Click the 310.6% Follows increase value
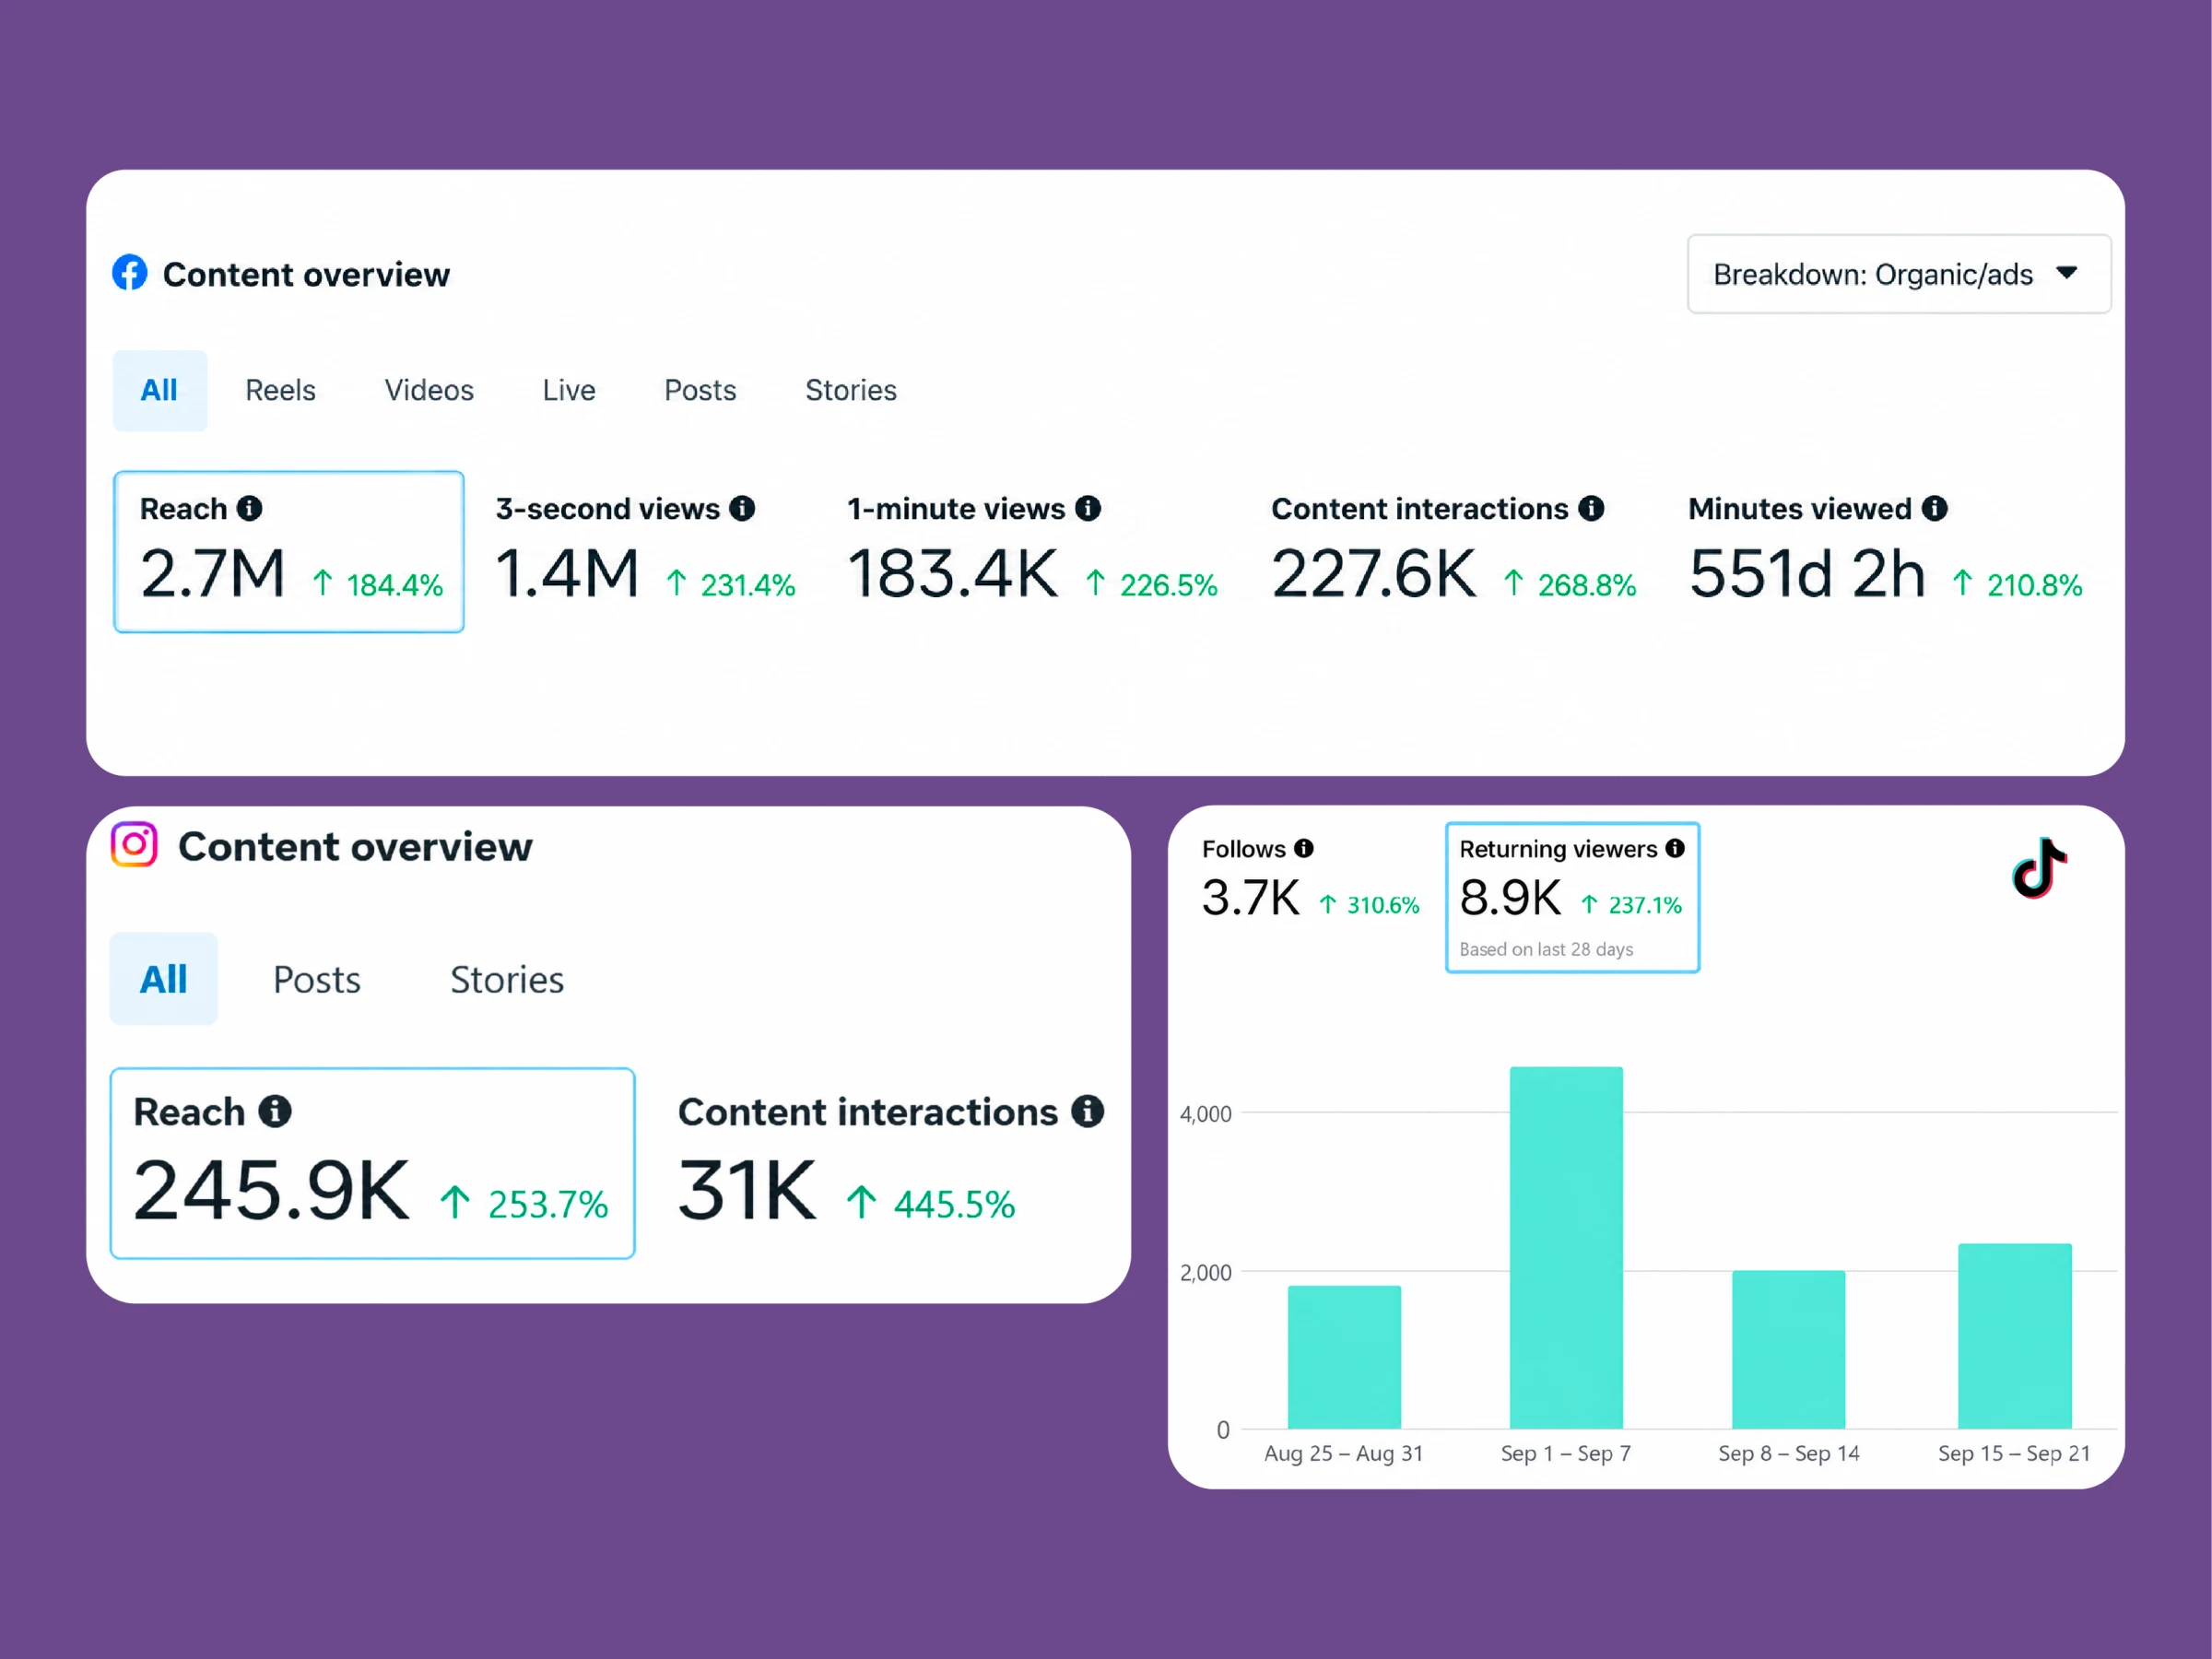The height and width of the screenshot is (1659, 2212). click(x=1383, y=905)
